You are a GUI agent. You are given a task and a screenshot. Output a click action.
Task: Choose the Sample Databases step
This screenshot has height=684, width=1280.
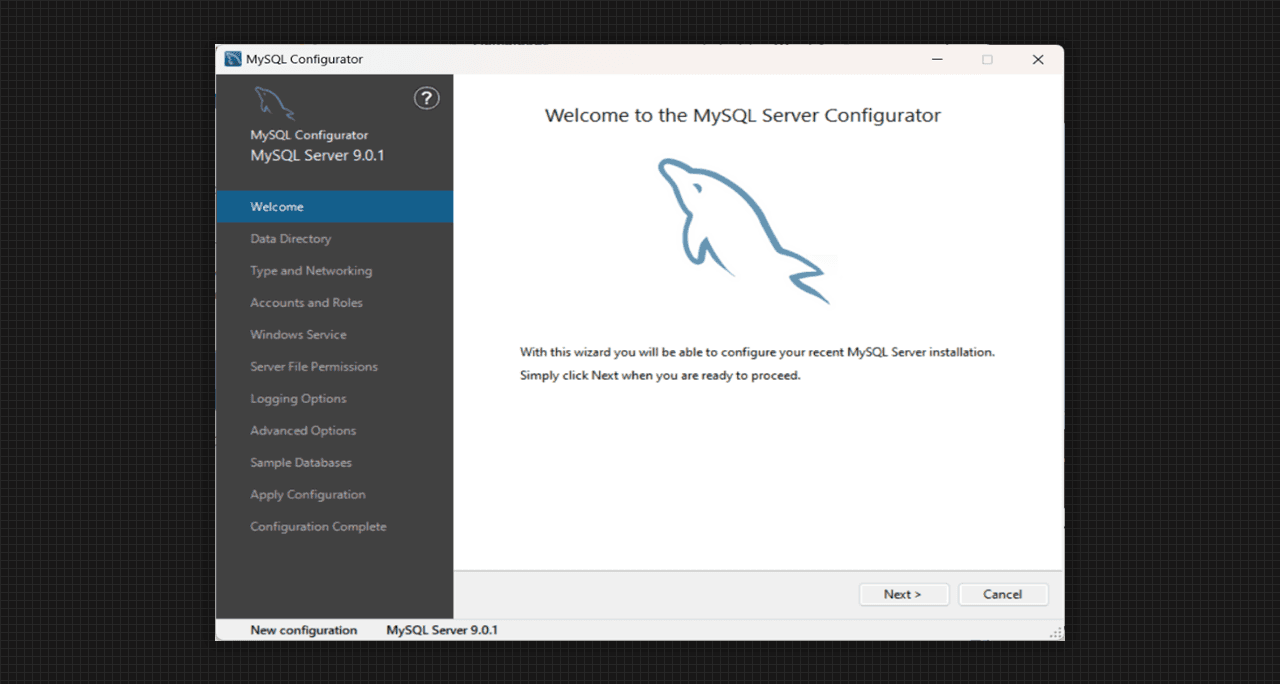pyautogui.click(x=300, y=463)
